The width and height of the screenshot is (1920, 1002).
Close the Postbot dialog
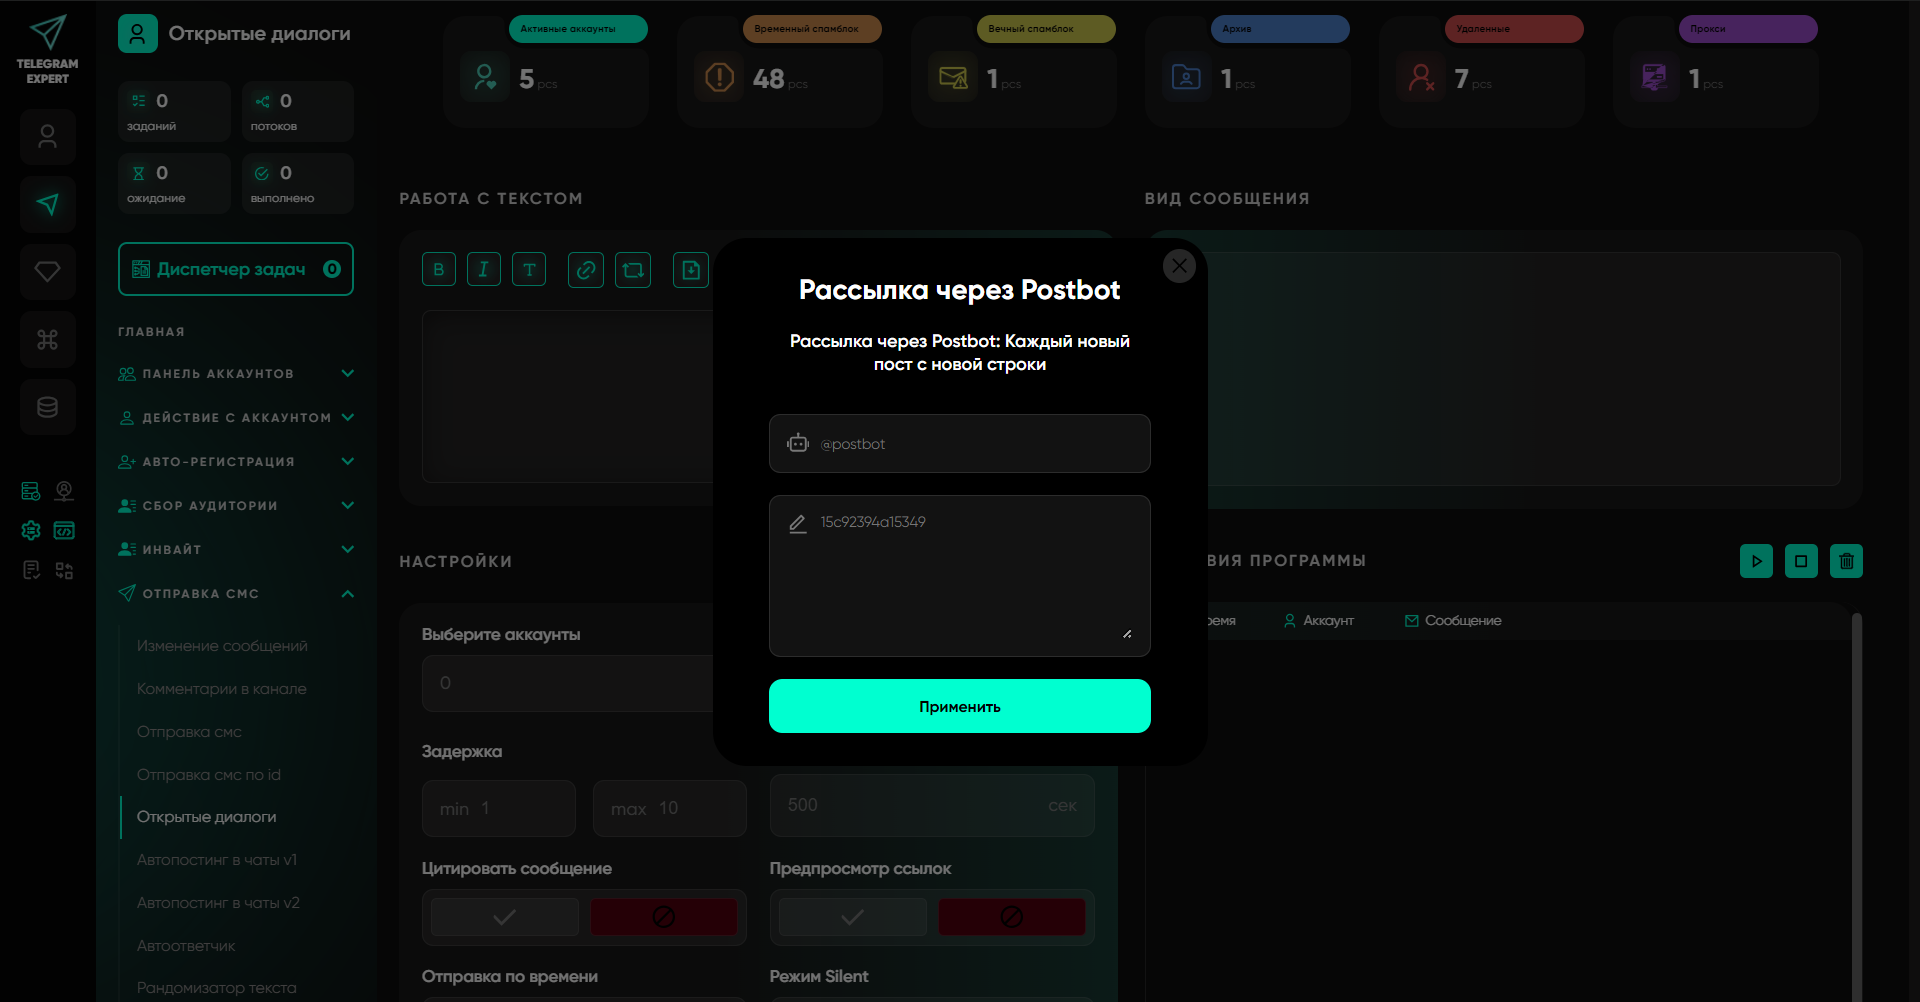coord(1179,266)
